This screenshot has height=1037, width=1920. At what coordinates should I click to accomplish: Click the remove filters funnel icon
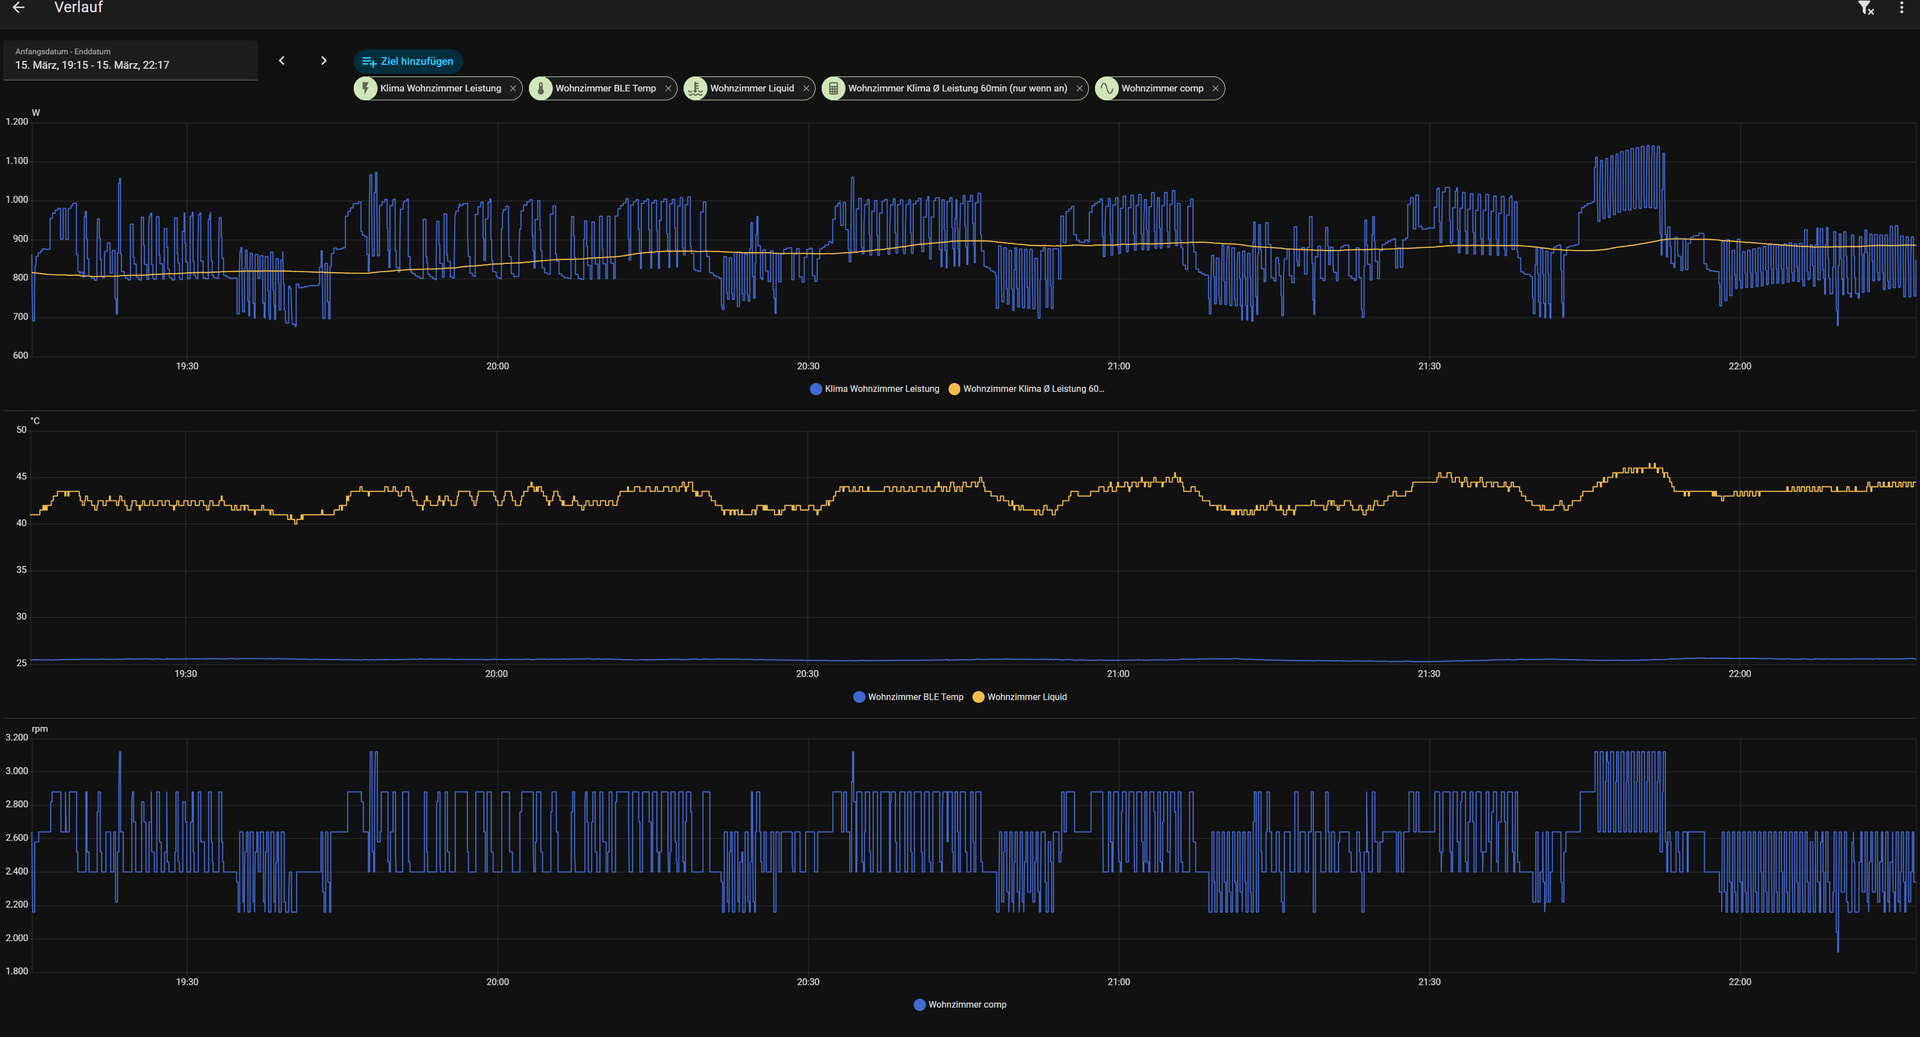tap(1865, 8)
